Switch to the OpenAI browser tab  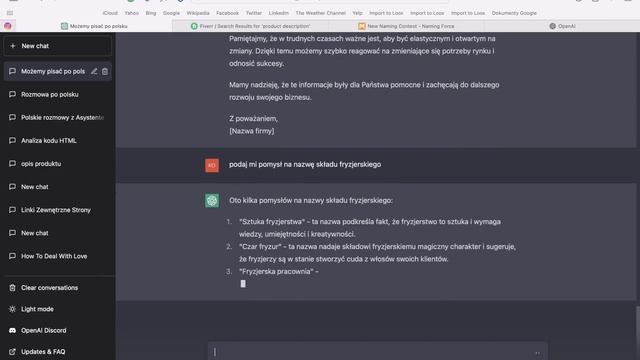click(x=562, y=26)
